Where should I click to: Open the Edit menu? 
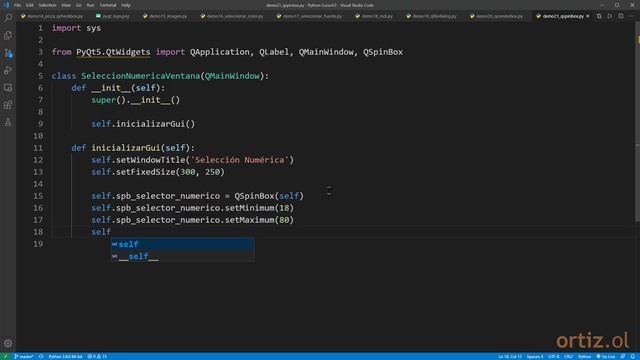click(29, 5)
